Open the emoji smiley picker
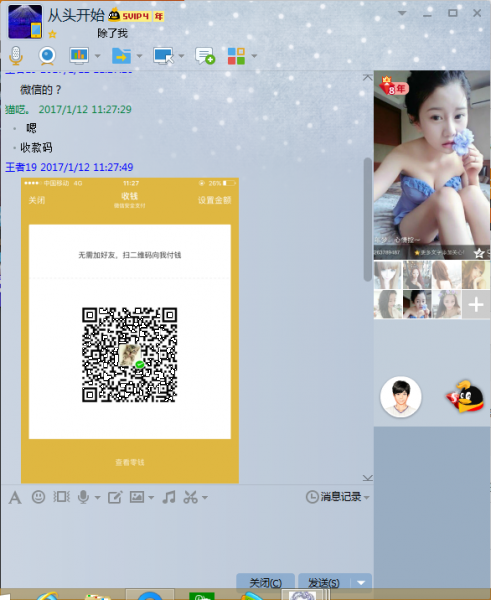Viewport: 491px width, 600px height. 38,497
